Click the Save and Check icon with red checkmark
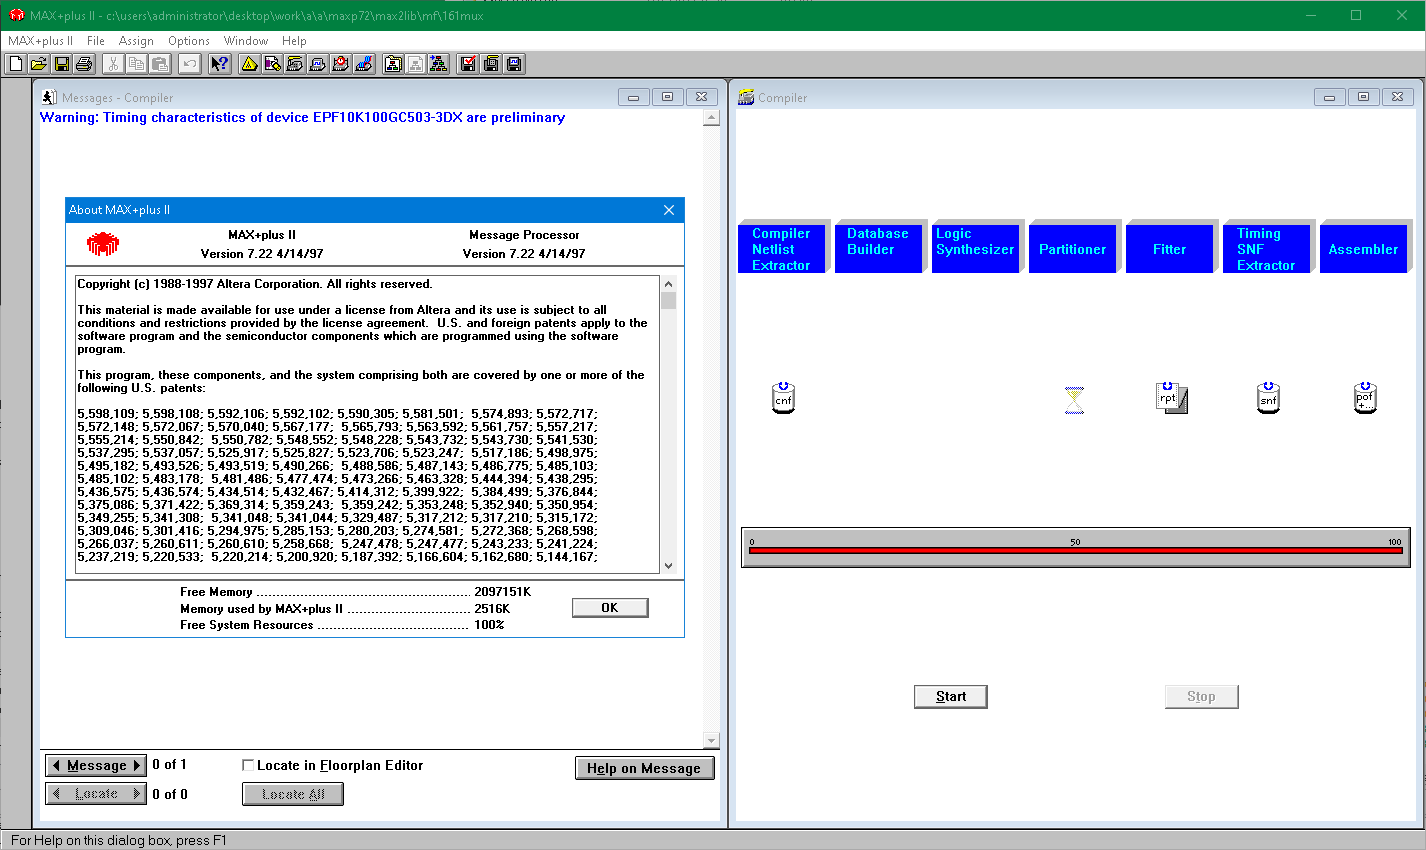1426x850 pixels. click(467, 64)
